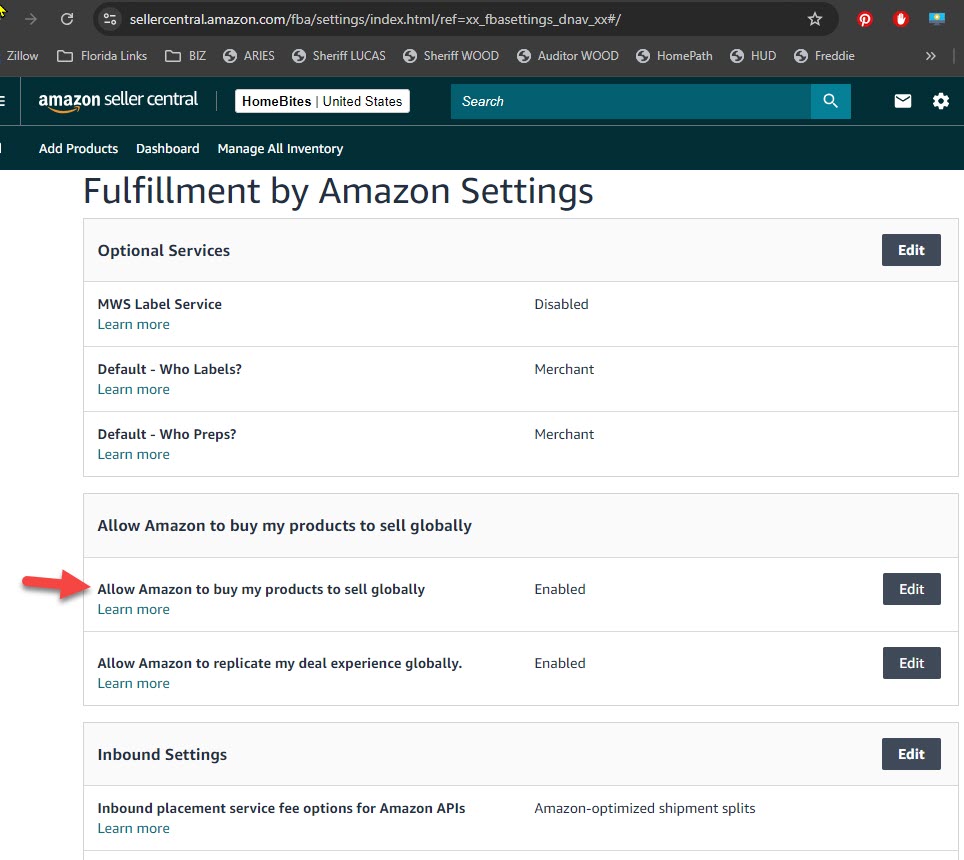The height and width of the screenshot is (860, 964).
Task: Click the 'MWS Label Service' label
Action: point(160,304)
